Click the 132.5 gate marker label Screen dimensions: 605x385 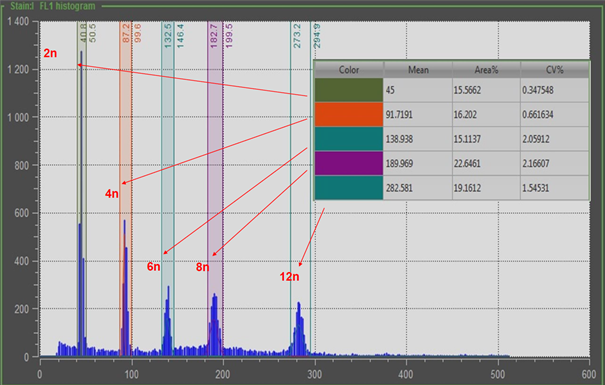[x=168, y=36]
